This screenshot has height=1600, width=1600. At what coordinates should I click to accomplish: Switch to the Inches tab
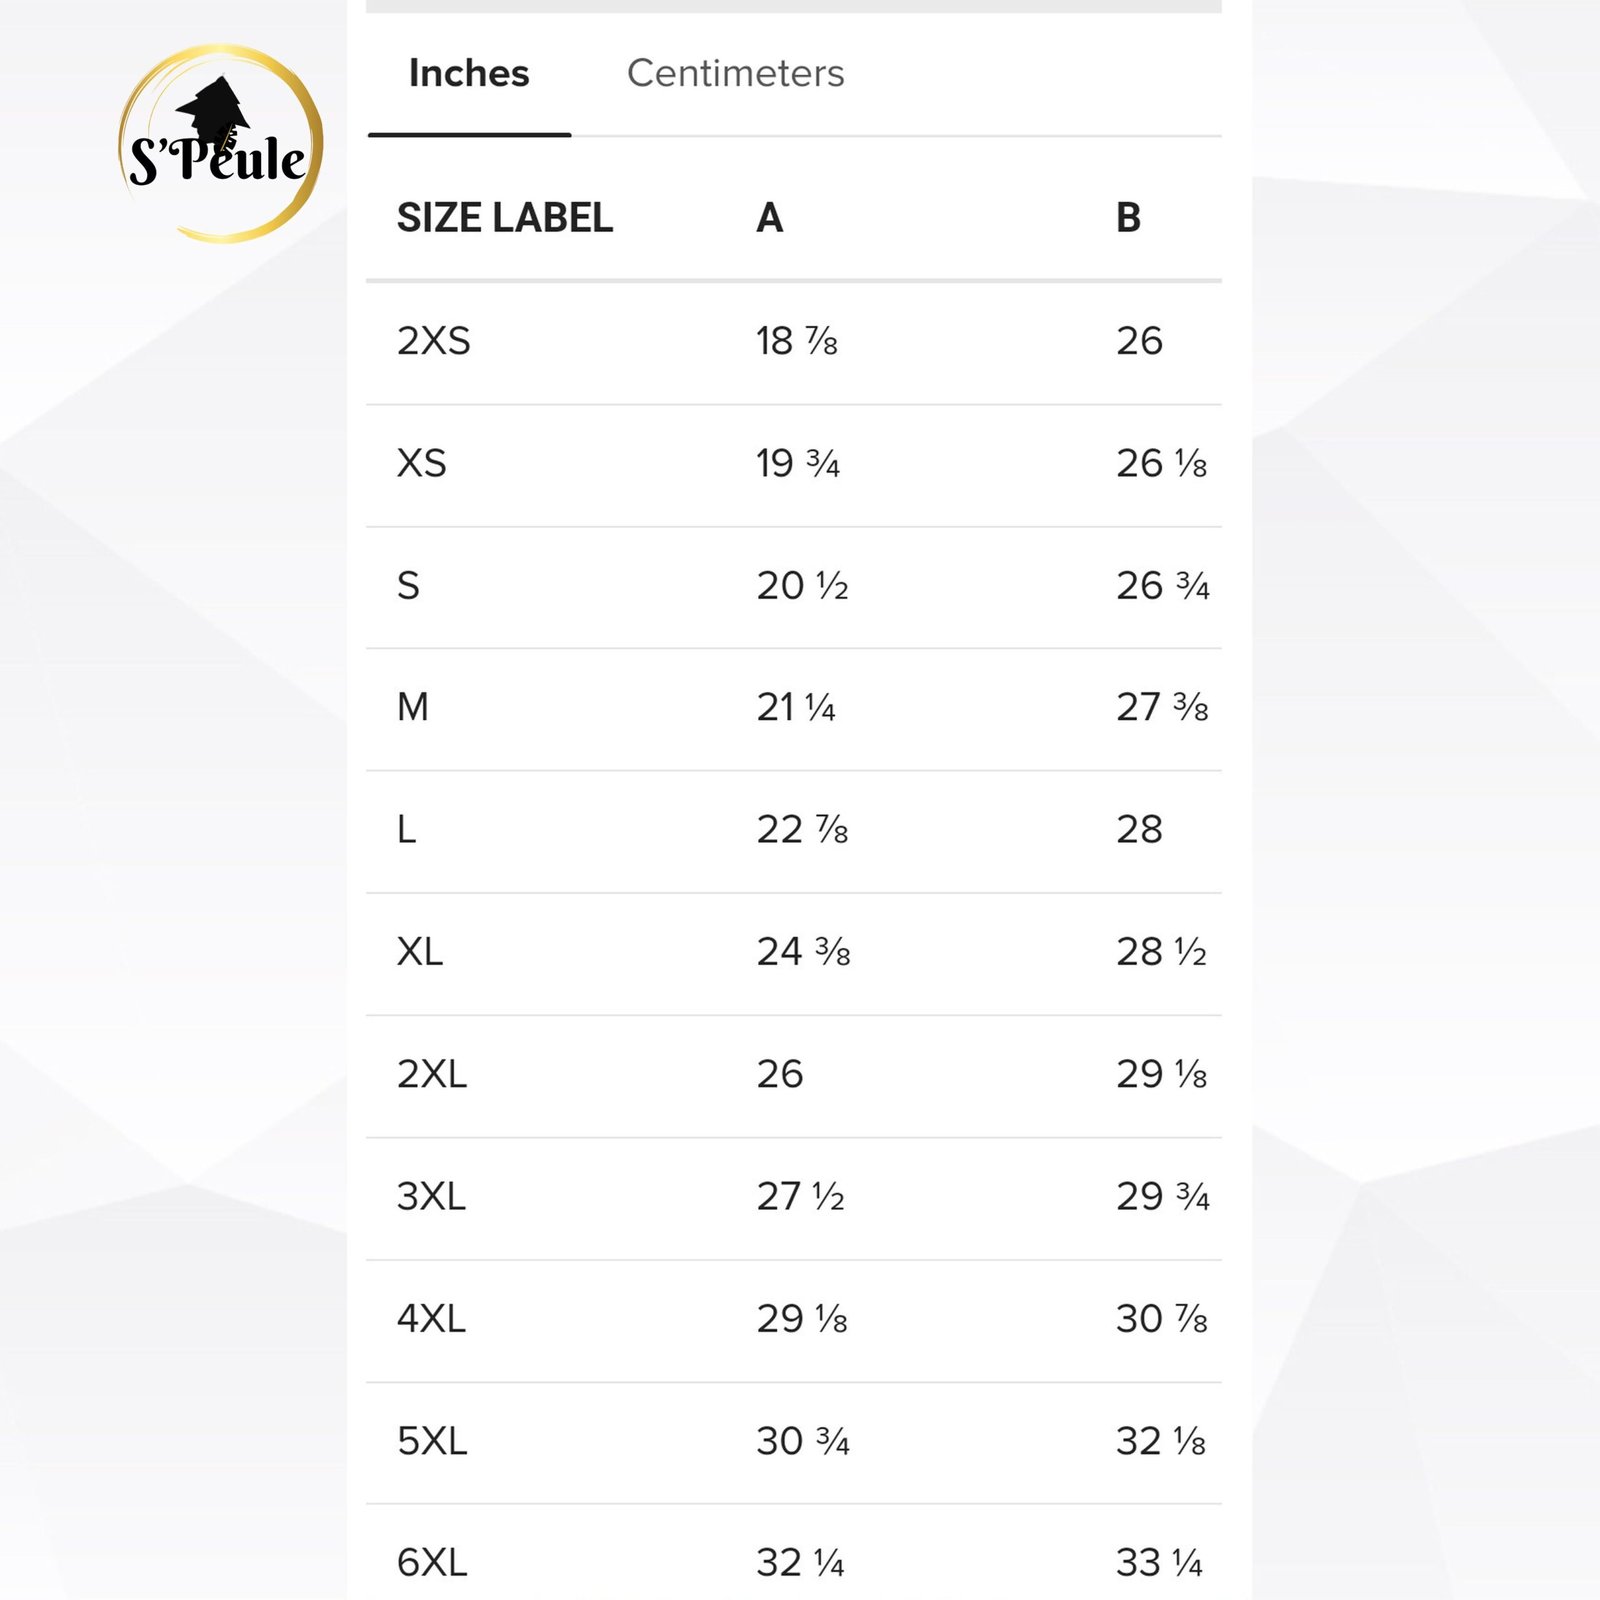tap(469, 74)
